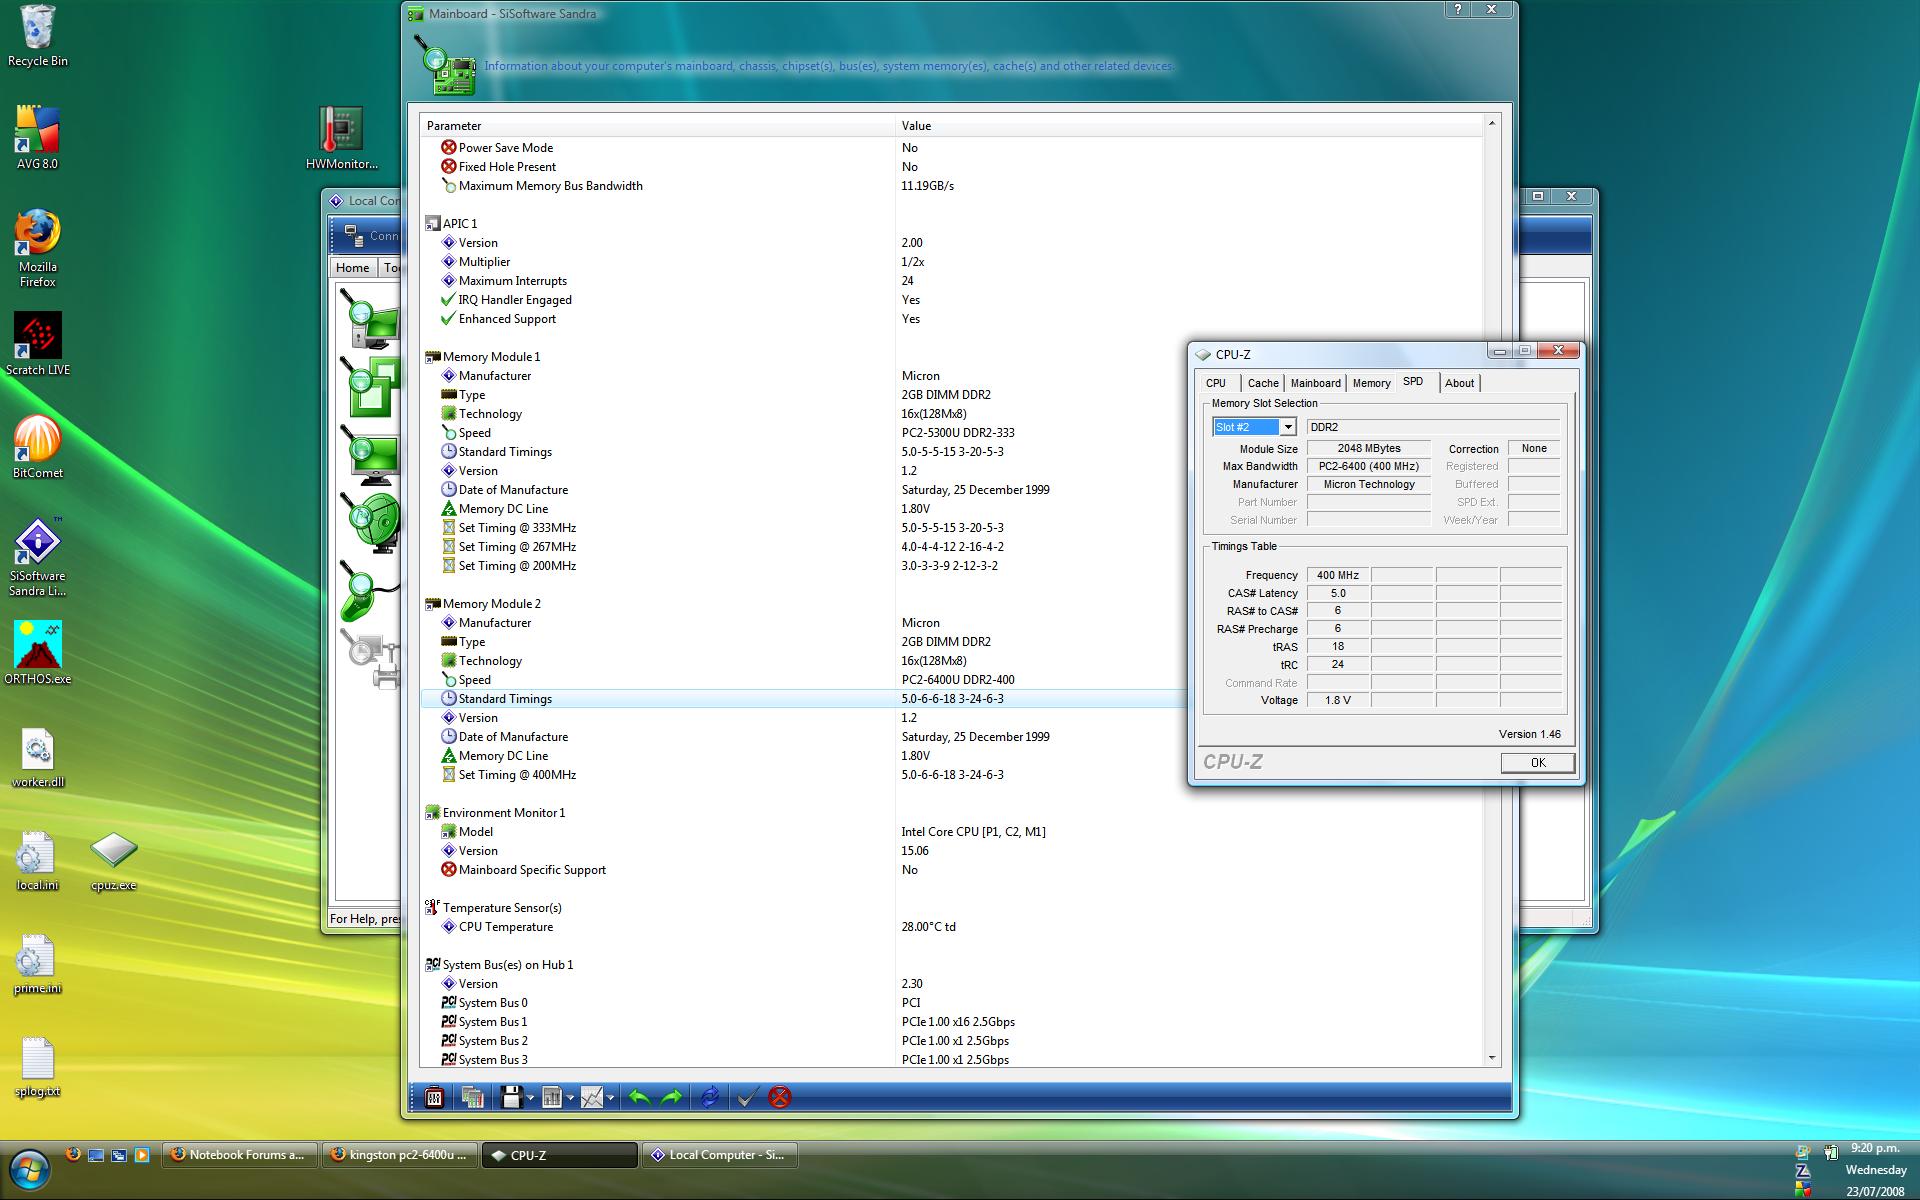Select the ORTHOS.exe desktop icon
Viewport: 1920px width, 1200px height.
pos(37,653)
